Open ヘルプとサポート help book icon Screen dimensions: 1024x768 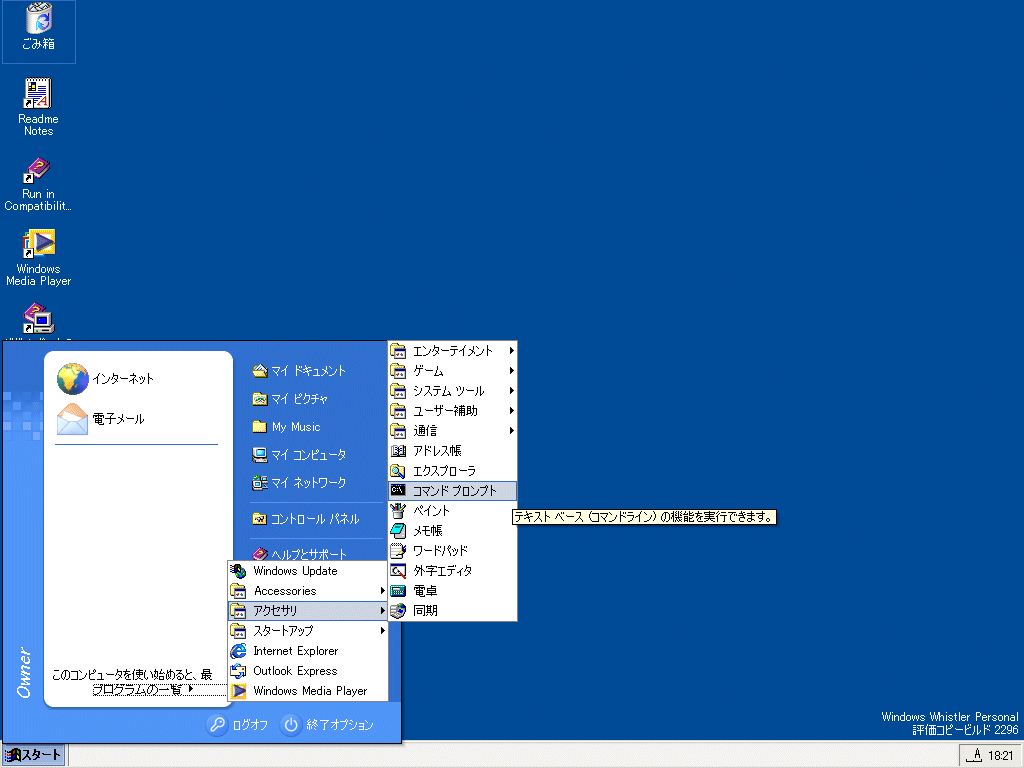pyautogui.click(x=260, y=554)
